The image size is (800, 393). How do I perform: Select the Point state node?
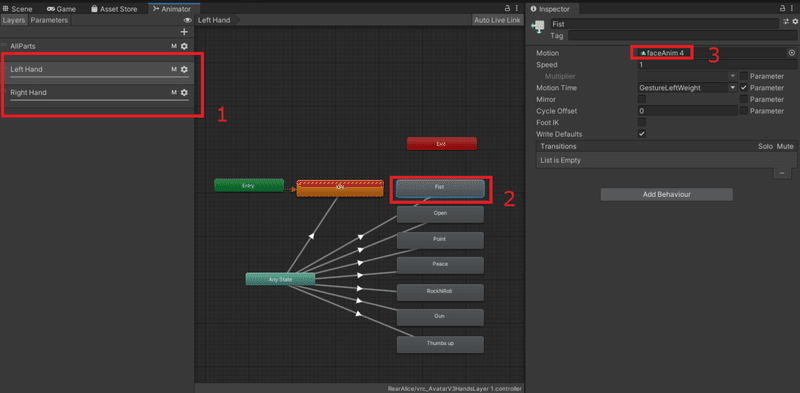440,240
